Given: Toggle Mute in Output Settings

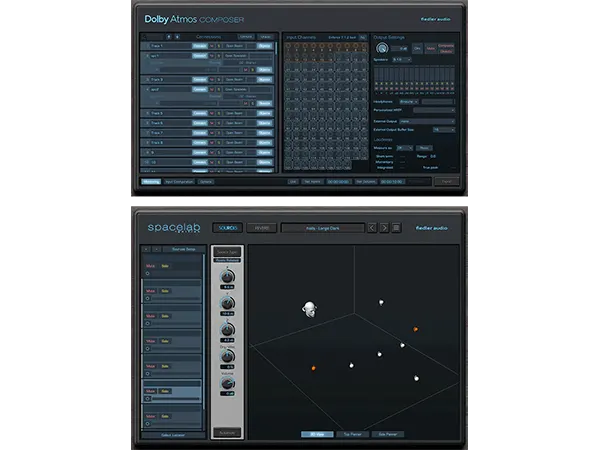Looking at the screenshot, I should pyautogui.click(x=430, y=49).
